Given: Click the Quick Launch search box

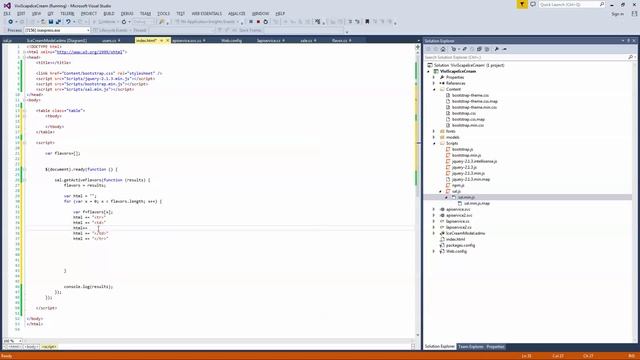Looking at the screenshot, I should click(x=571, y=4).
